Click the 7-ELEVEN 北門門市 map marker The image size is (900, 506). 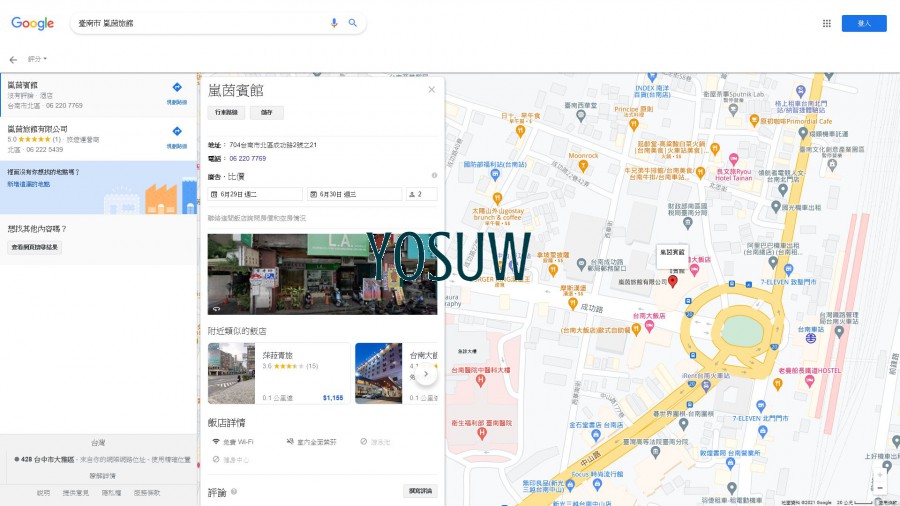[x=761, y=407]
